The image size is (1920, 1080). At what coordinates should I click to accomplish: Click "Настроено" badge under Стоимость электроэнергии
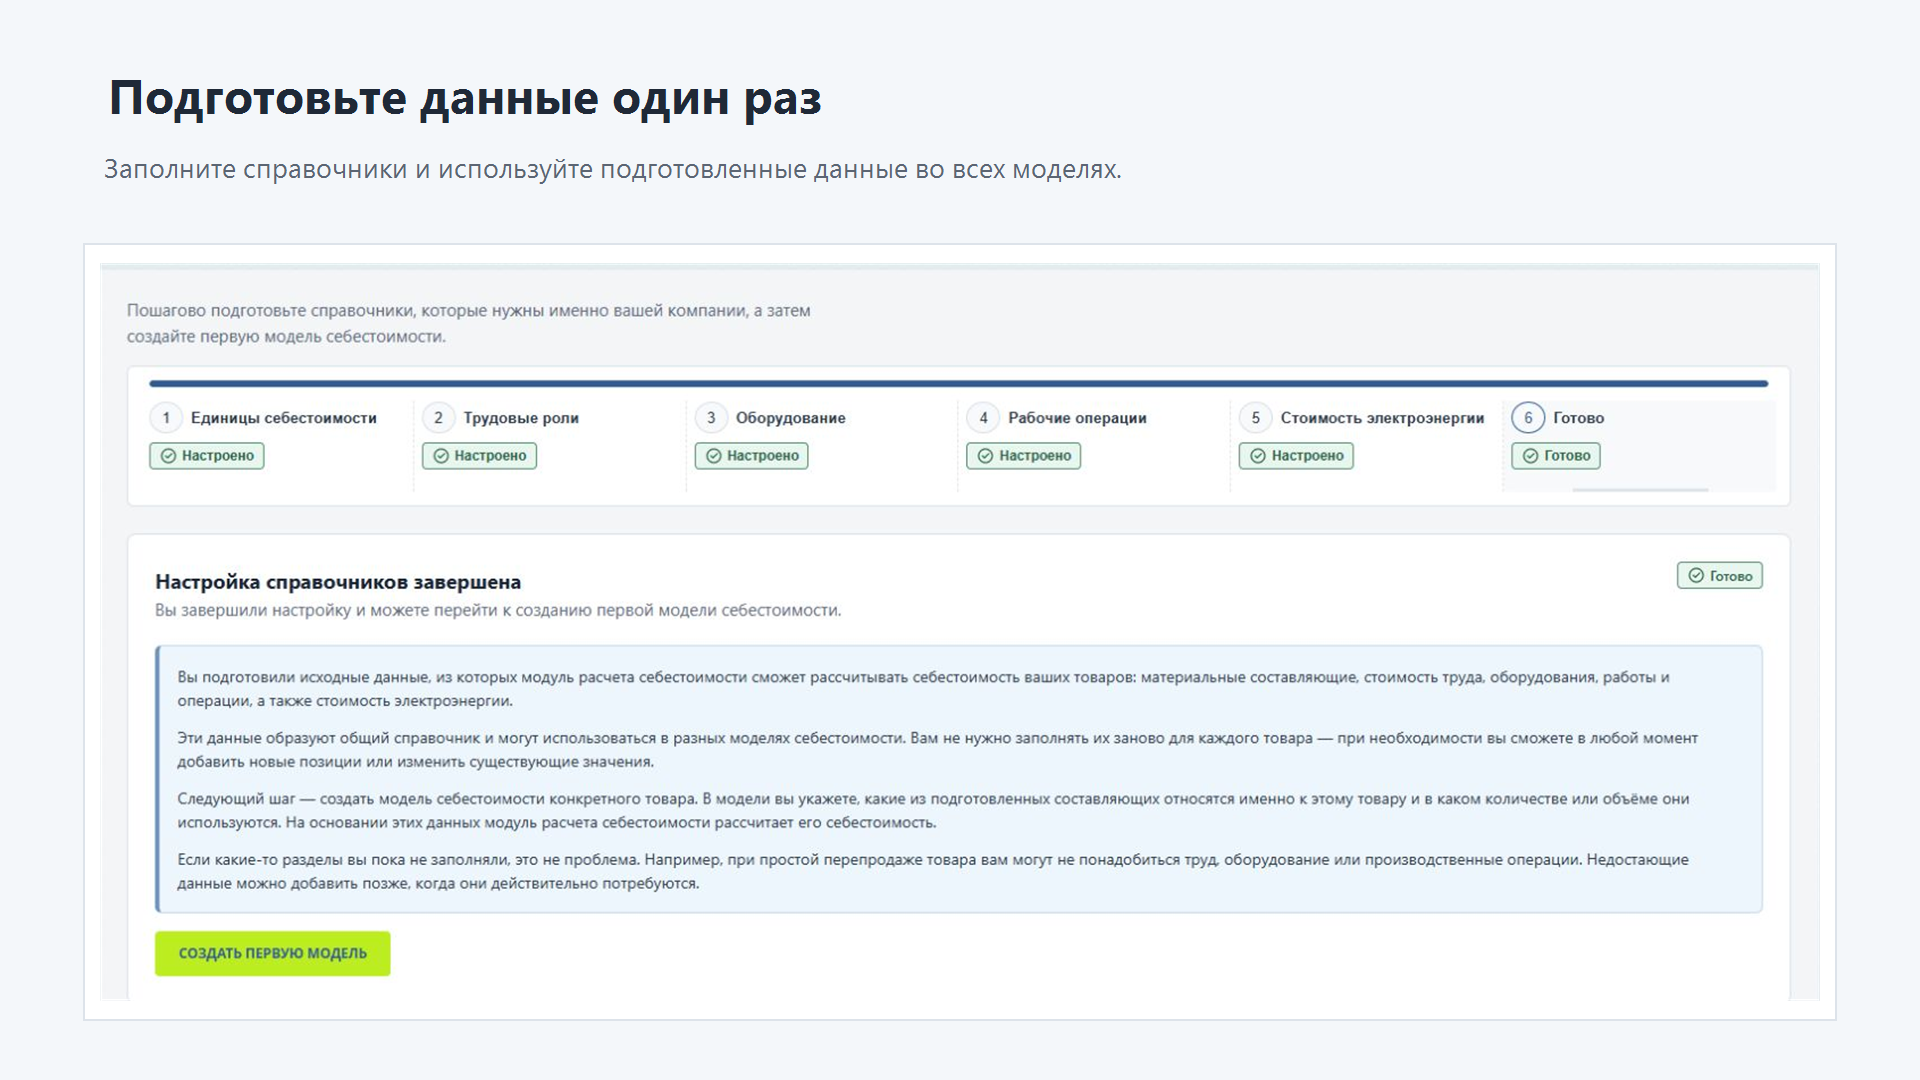1296,456
